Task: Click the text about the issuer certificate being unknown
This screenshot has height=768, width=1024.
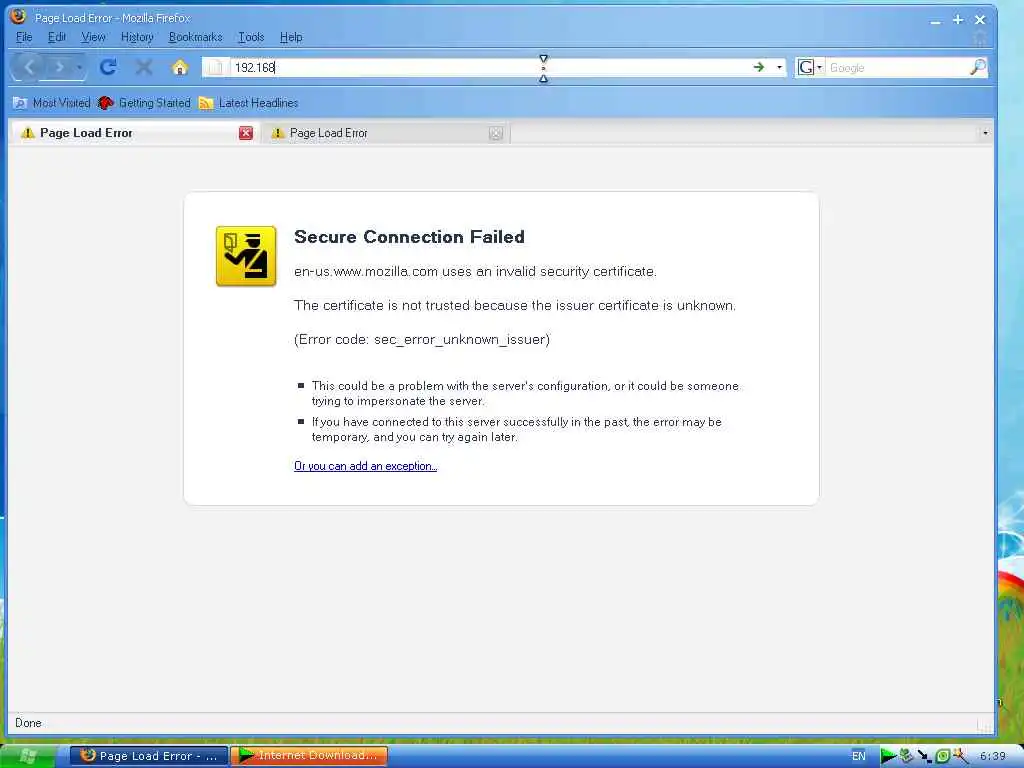Action: point(515,306)
